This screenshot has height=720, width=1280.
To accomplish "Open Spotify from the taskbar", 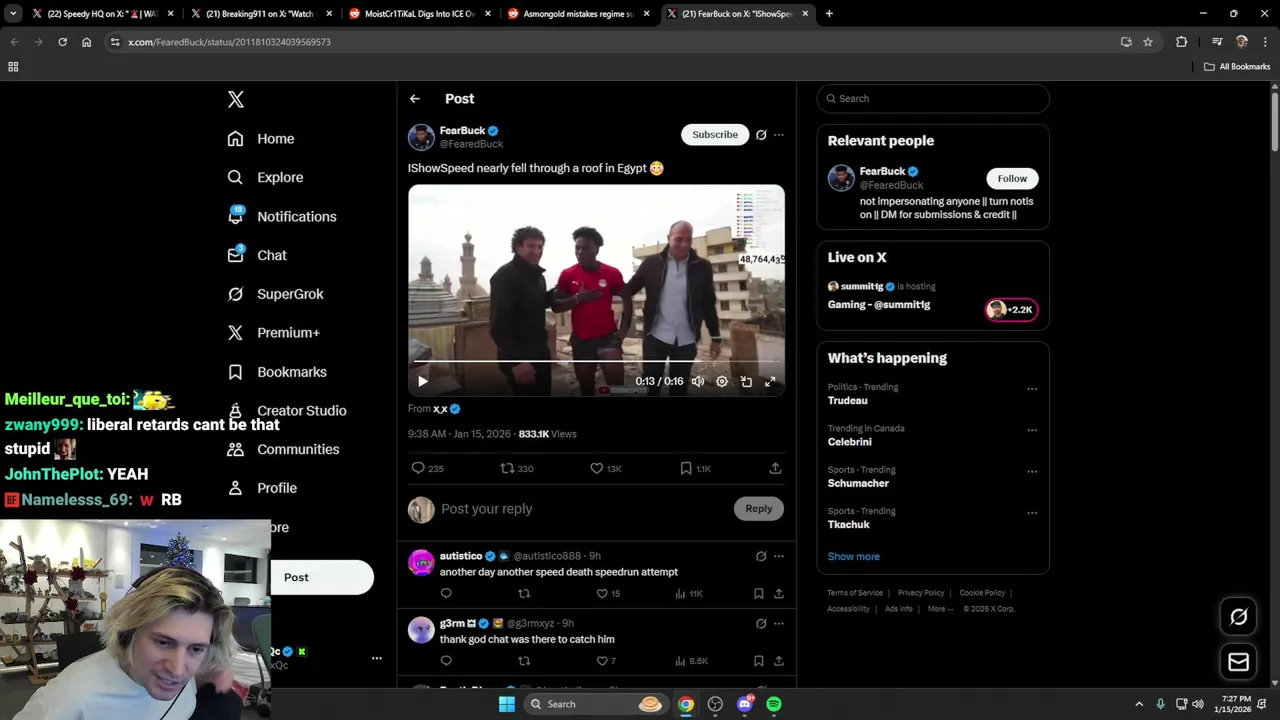I will tap(774, 704).
